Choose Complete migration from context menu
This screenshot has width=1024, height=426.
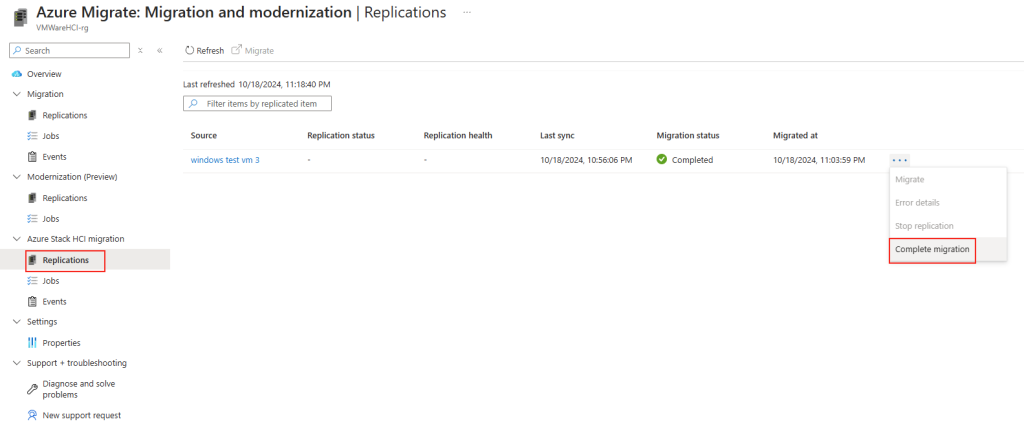[x=933, y=249]
